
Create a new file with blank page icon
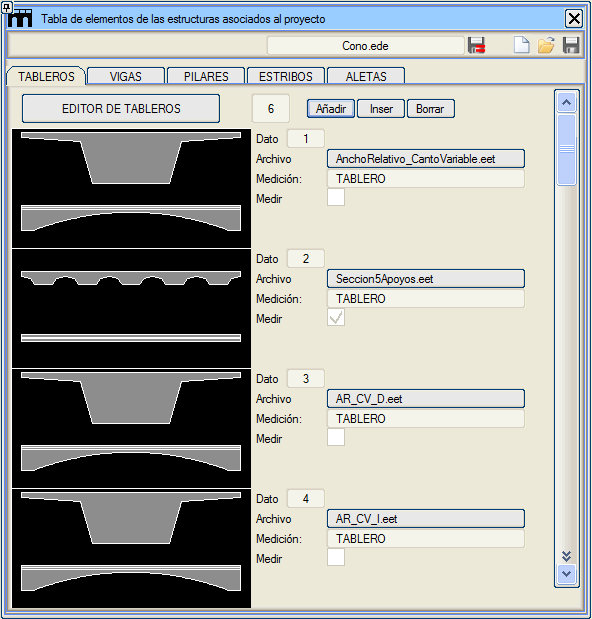[521, 45]
